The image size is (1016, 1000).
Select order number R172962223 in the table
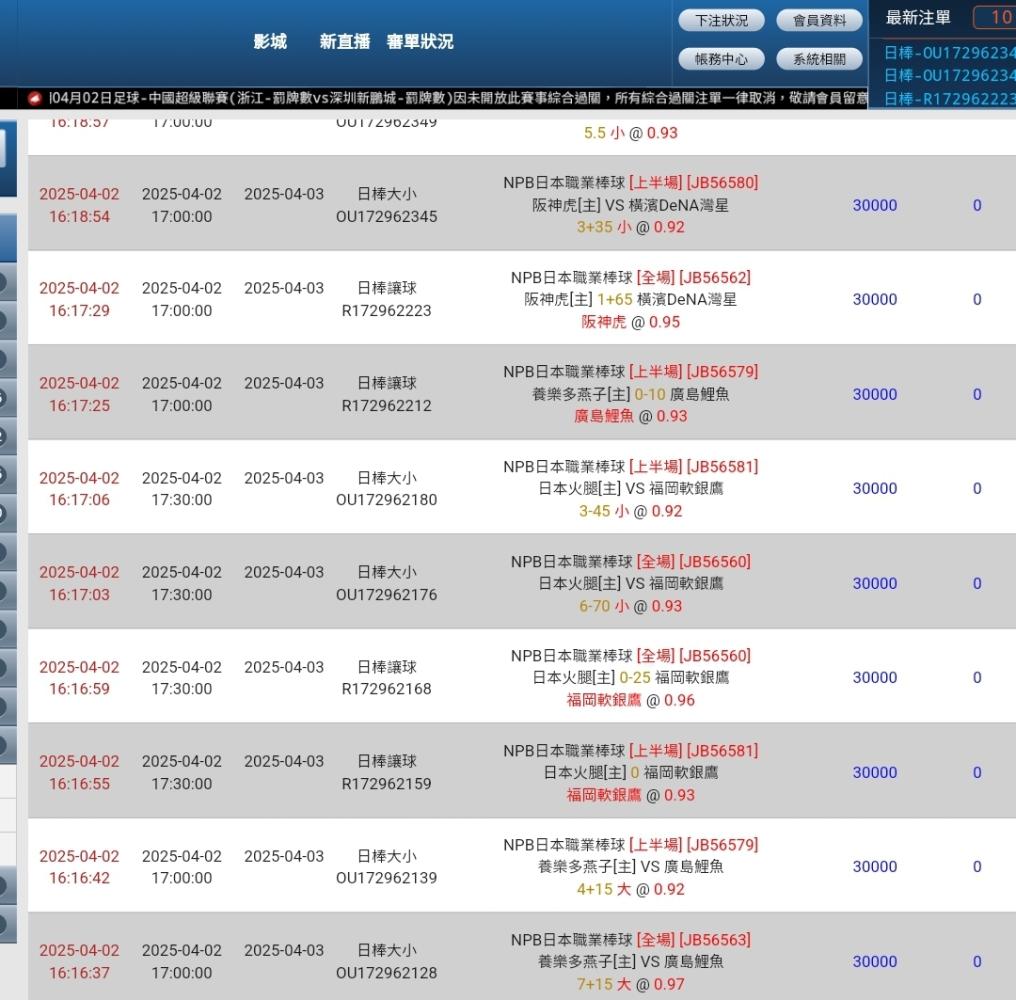pyautogui.click(x=386, y=310)
